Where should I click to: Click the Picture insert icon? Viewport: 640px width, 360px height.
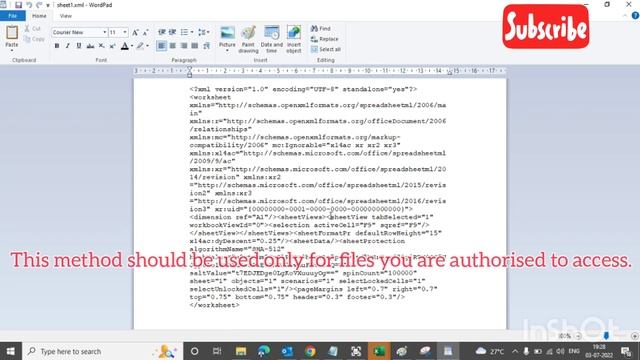(227, 33)
